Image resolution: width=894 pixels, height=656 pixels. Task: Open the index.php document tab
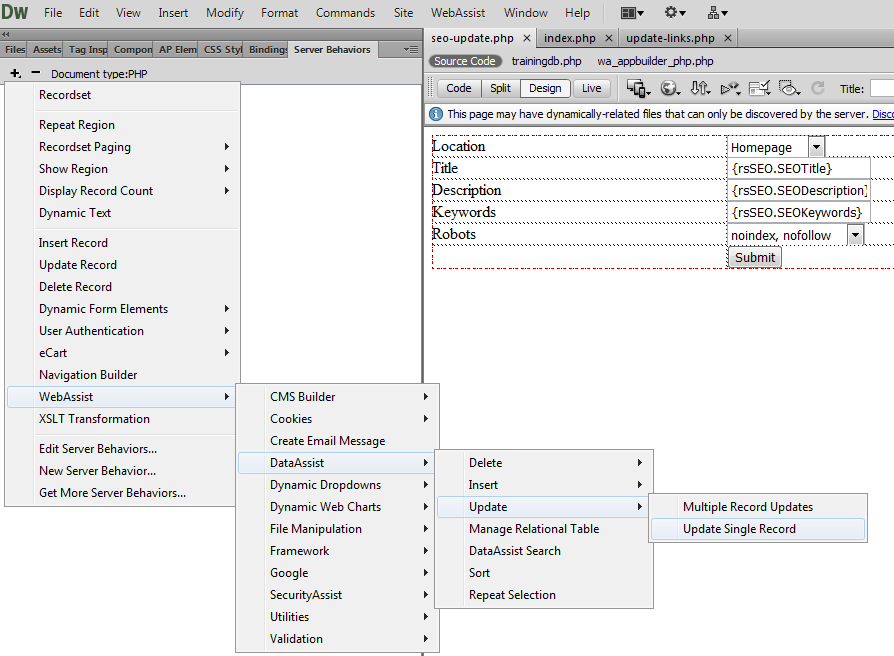pyautogui.click(x=569, y=38)
